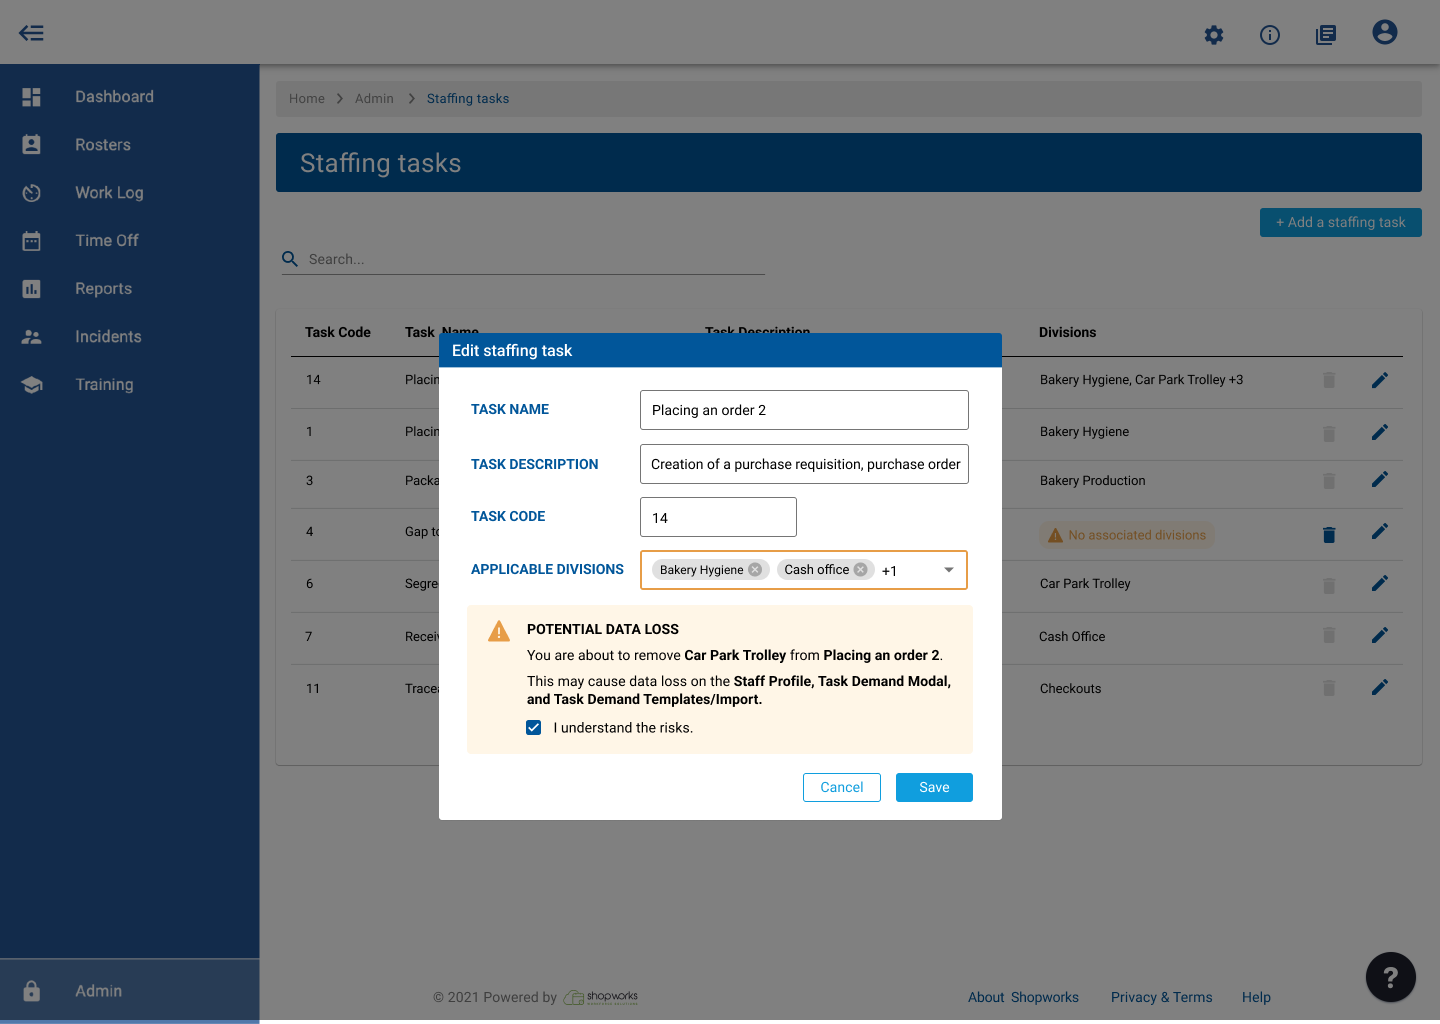Open the info circle icon in header

click(x=1270, y=35)
